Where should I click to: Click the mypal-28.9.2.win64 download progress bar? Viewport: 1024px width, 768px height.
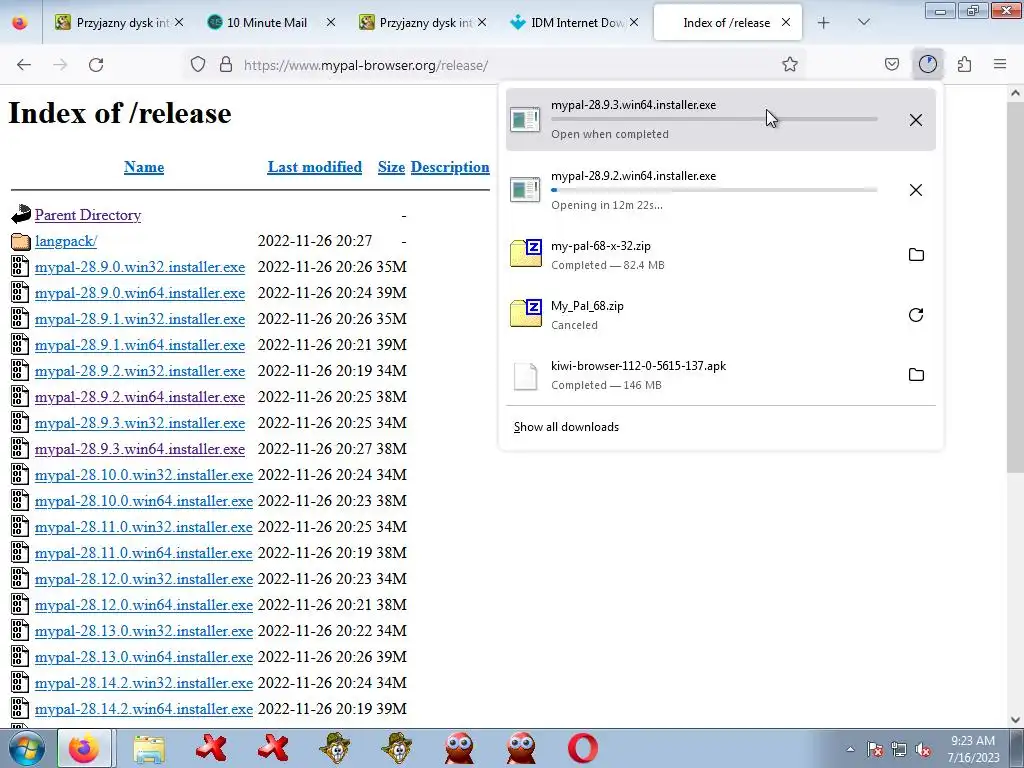pyautogui.click(x=714, y=190)
